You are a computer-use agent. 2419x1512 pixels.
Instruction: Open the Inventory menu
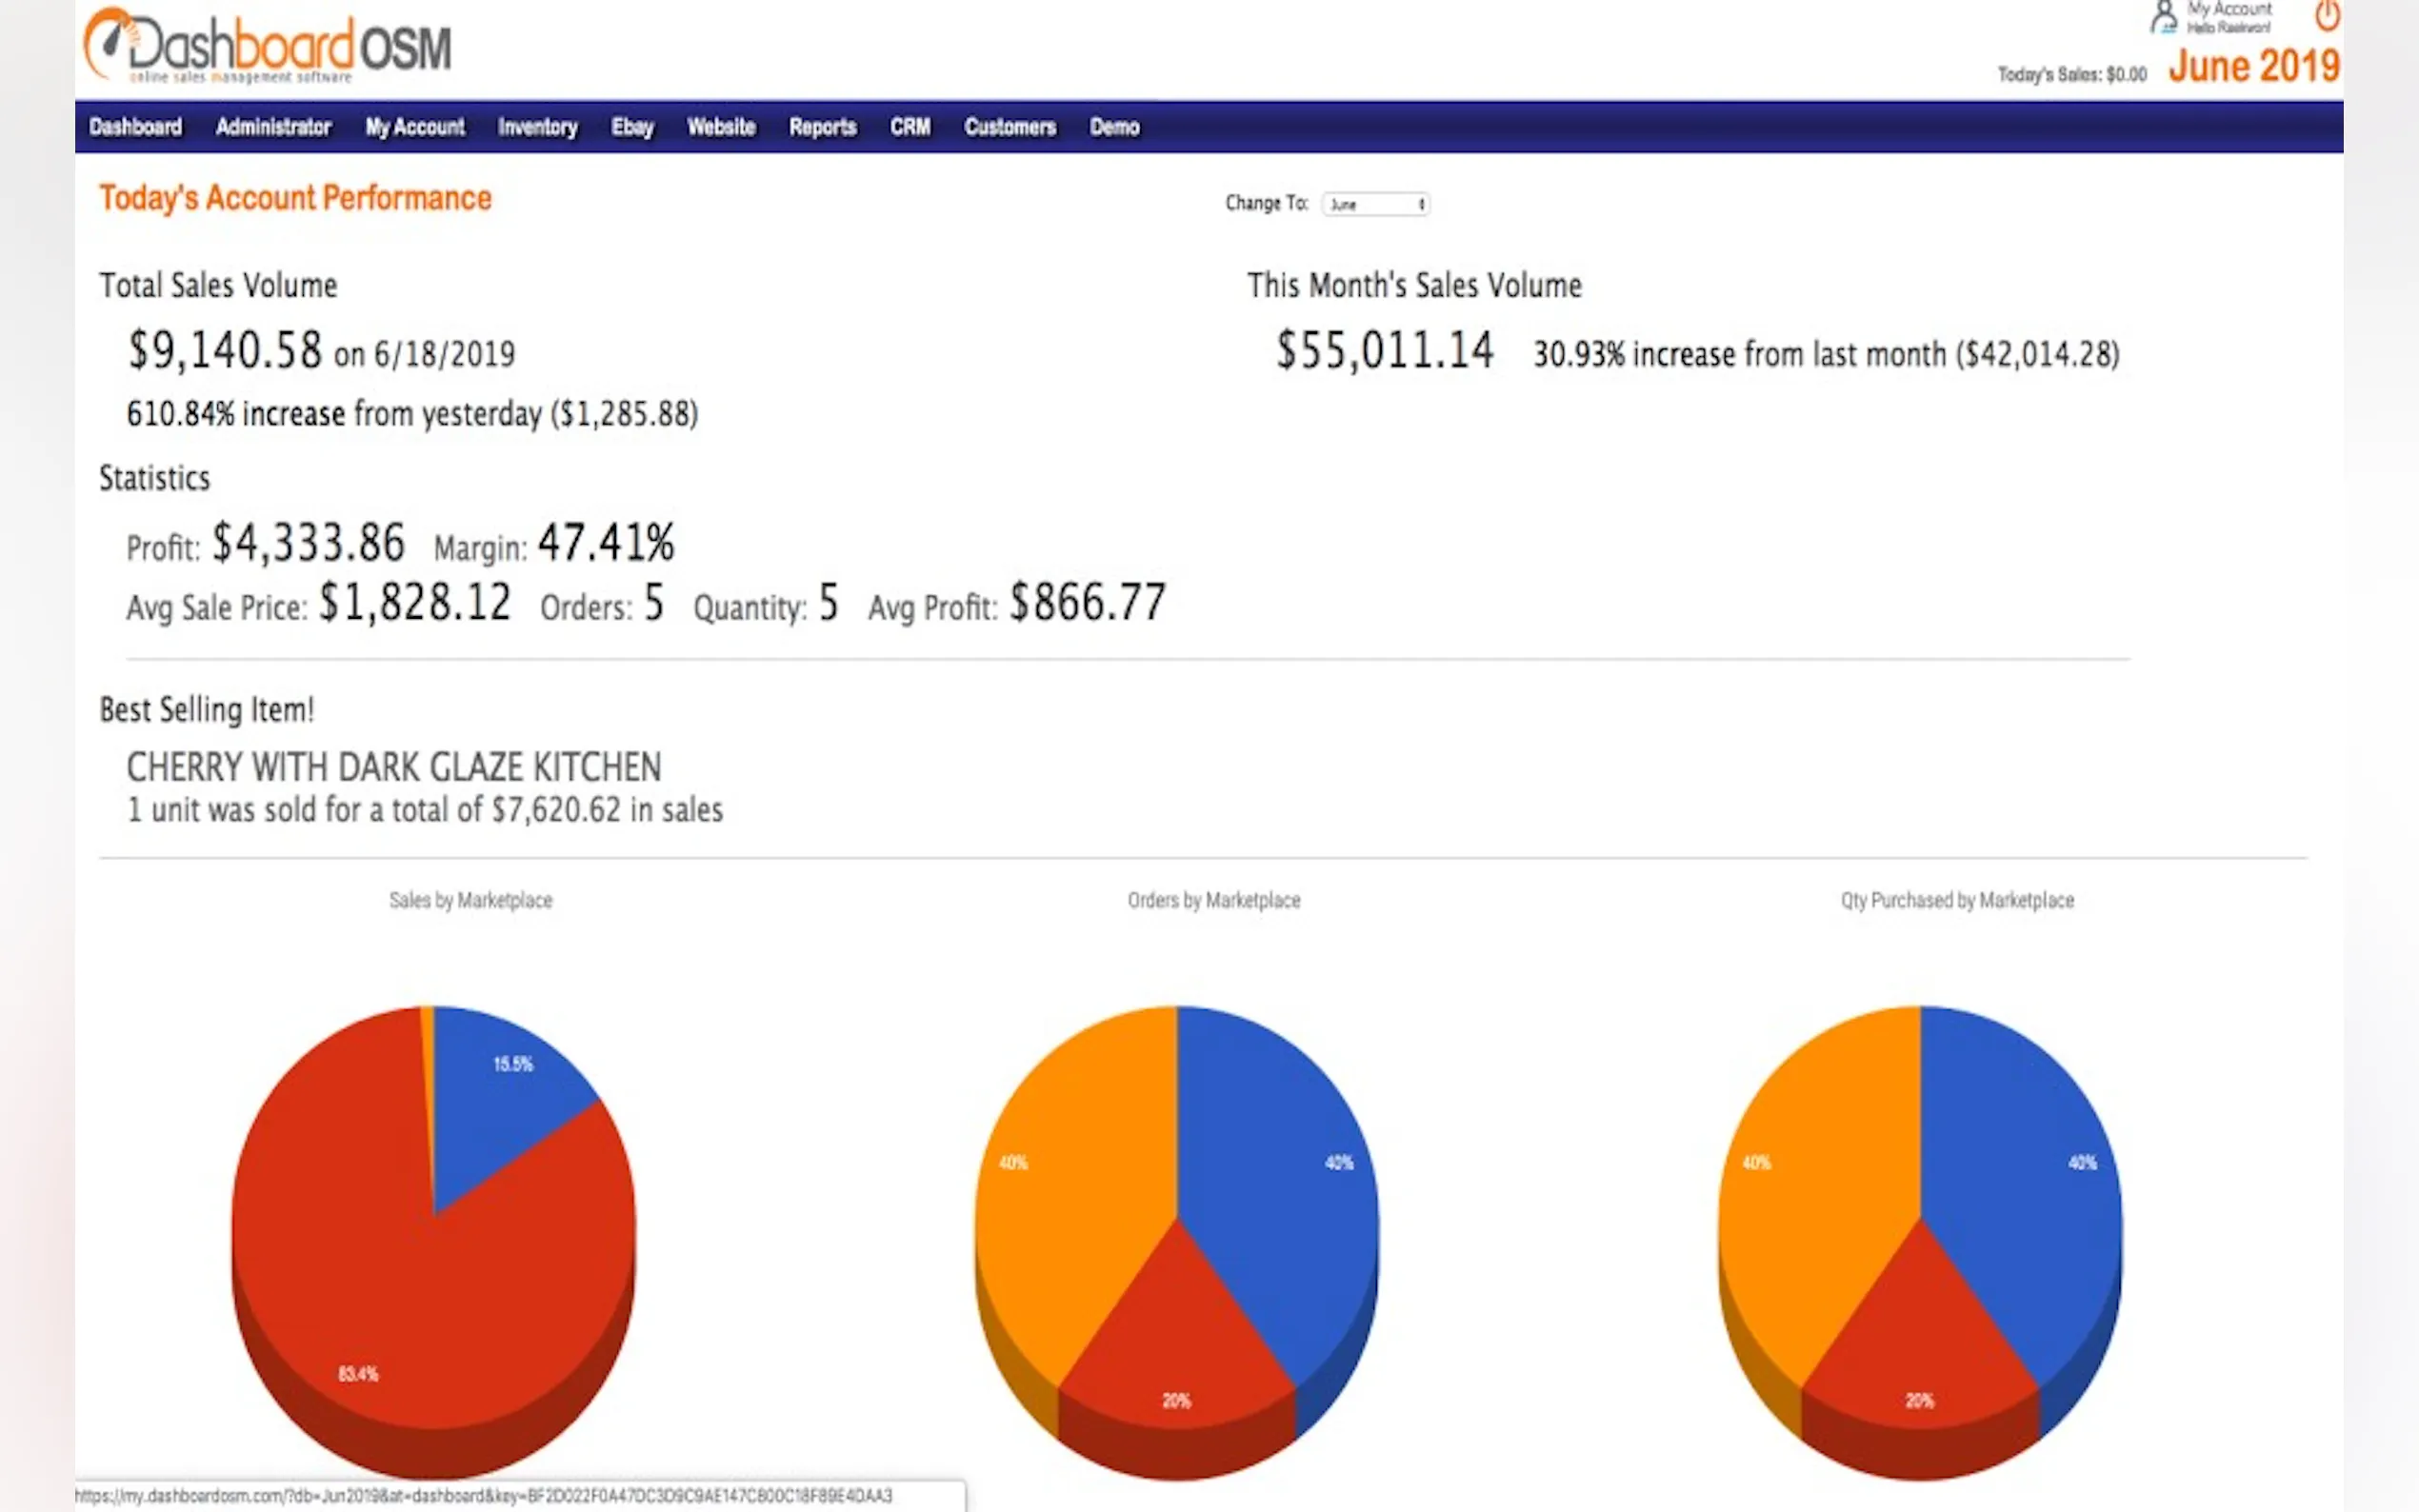(x=537, y=127)
